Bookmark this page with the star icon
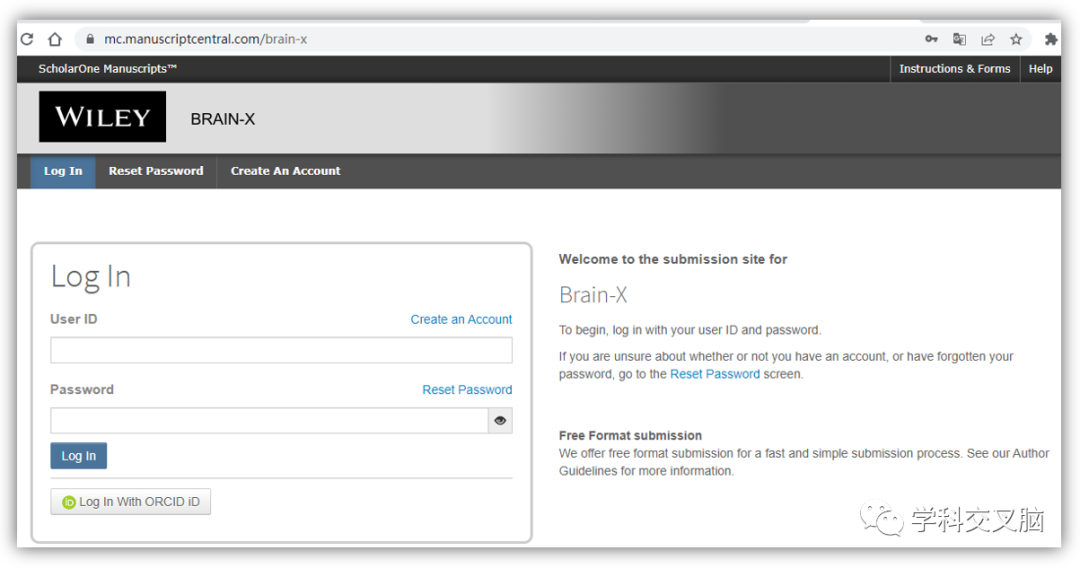 coord(1016,39)
